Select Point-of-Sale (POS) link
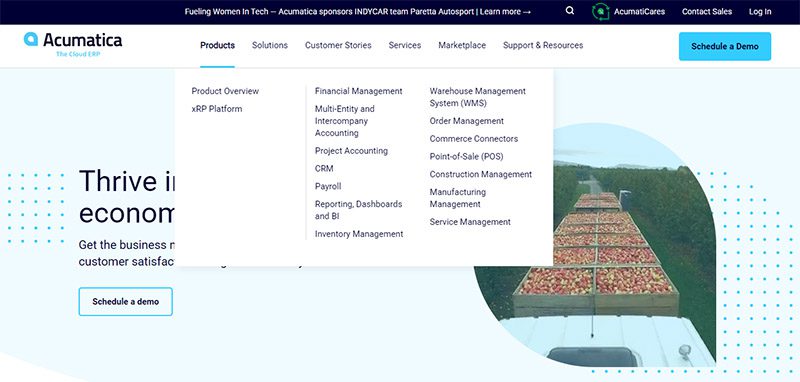This screenshot has width=800, height=382. pos(466,157)
